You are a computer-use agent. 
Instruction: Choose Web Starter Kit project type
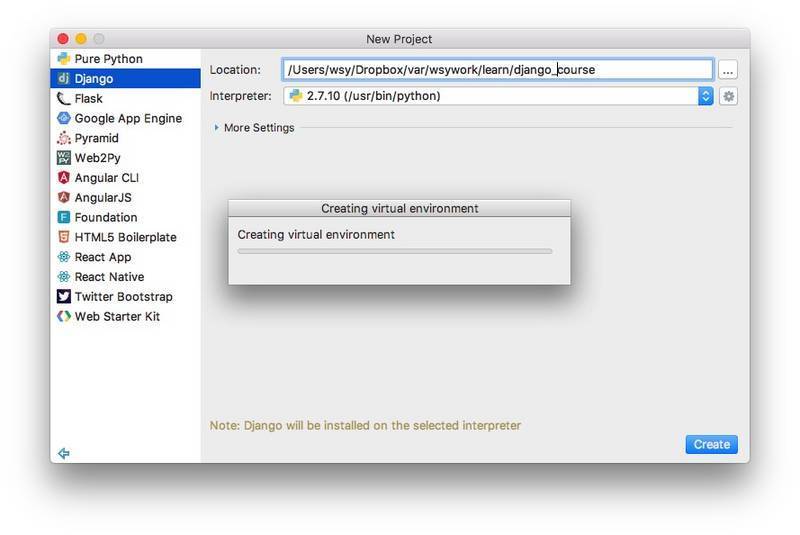[126, 316]
